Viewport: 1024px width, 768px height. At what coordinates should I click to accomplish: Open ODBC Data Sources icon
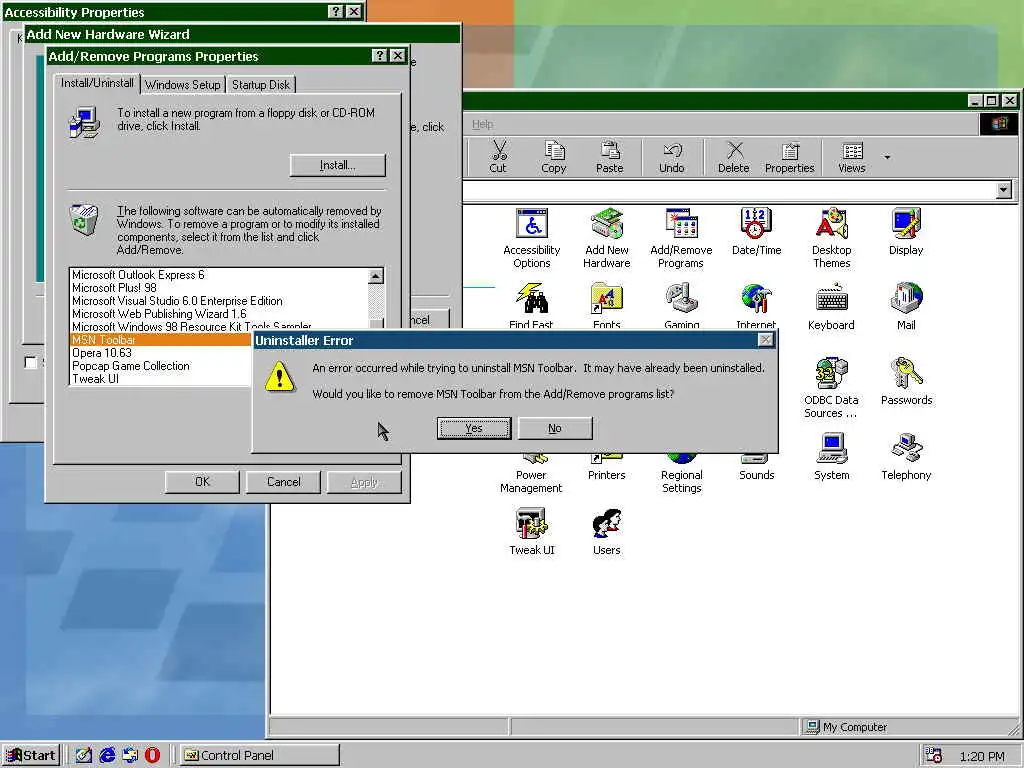[x=831, y=388]
